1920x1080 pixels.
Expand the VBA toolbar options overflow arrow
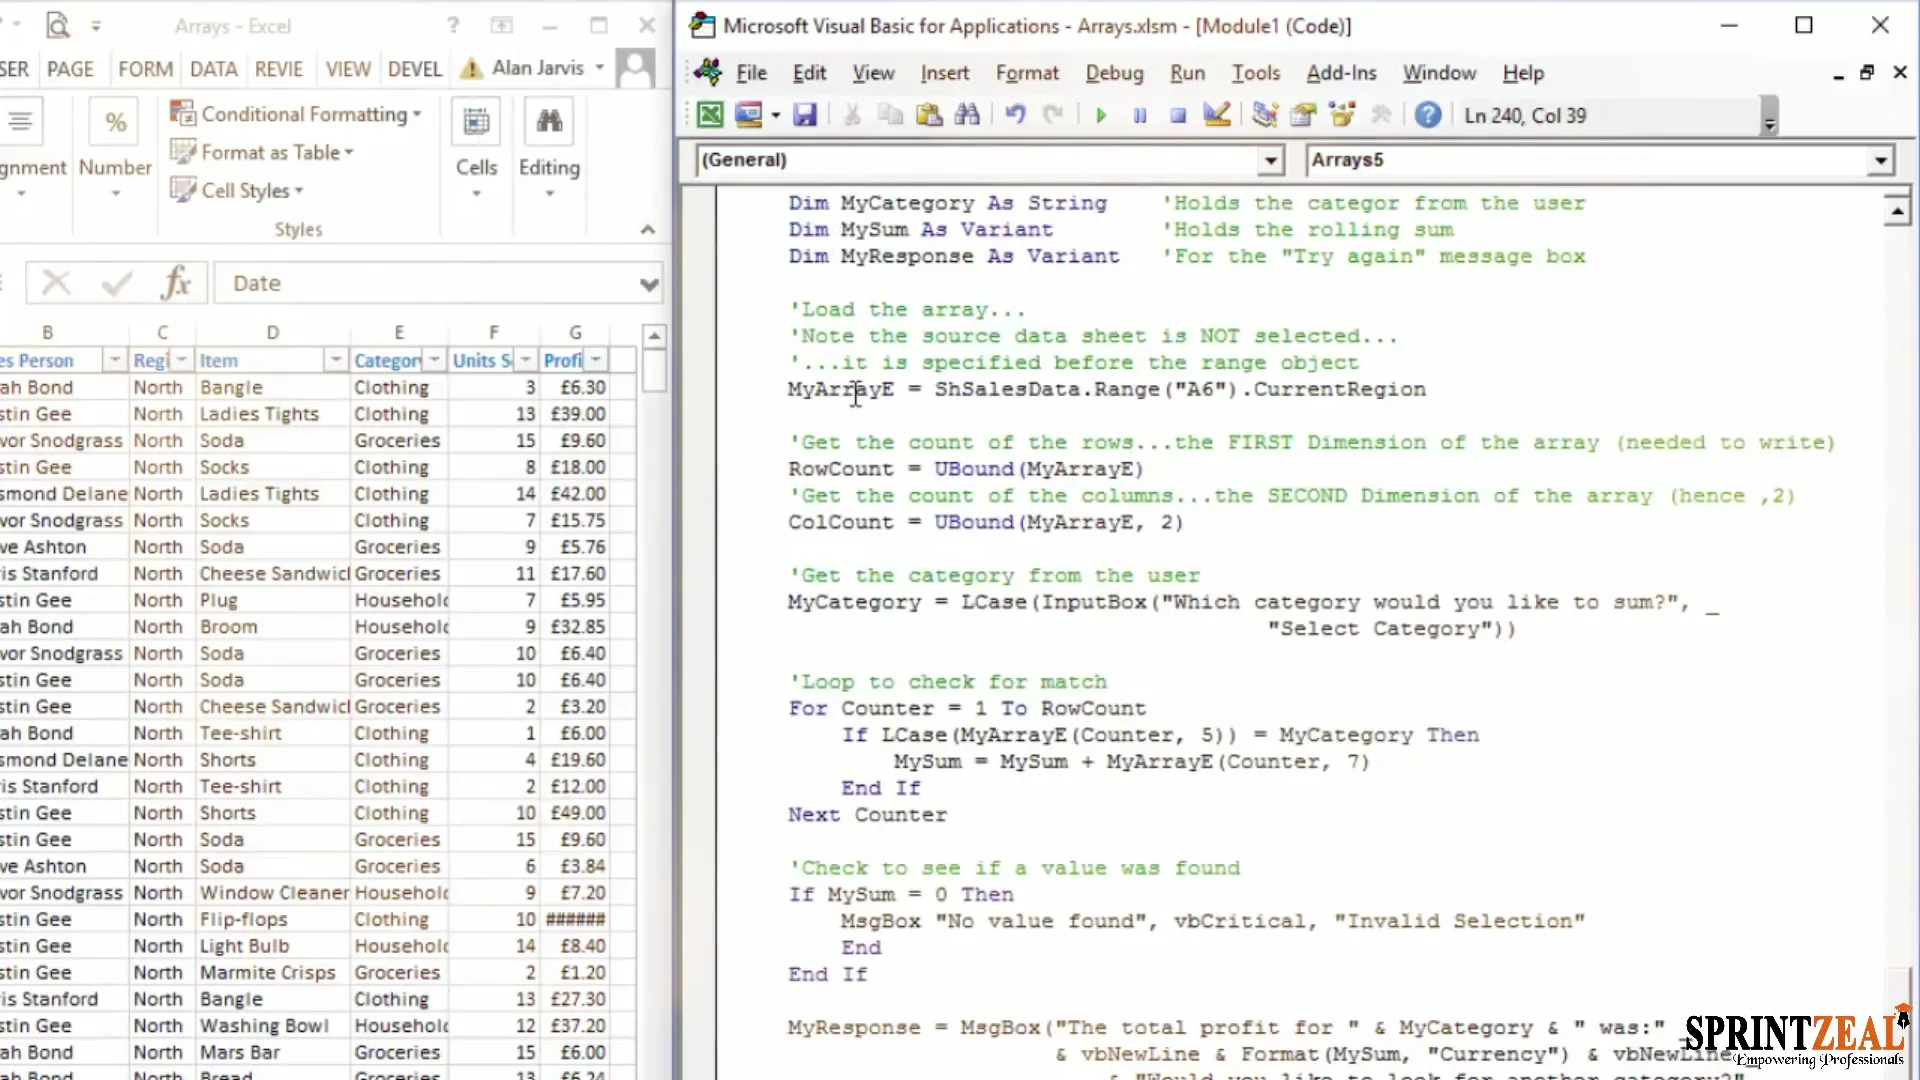(1769, 116)
